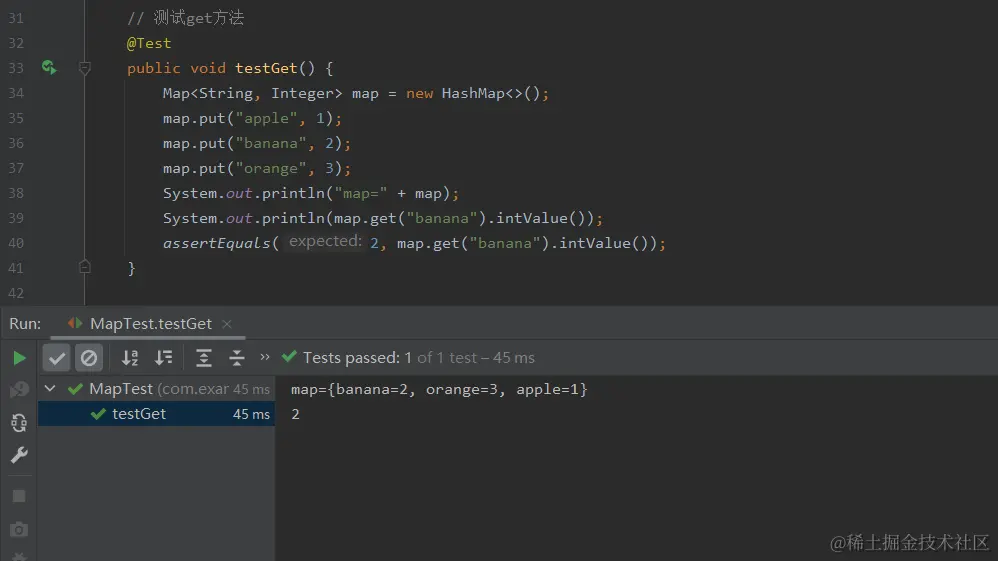Screen dimensions: 998x561
Task: Switch to the MapTest.testGet run tab
Action: pos(150,324)
